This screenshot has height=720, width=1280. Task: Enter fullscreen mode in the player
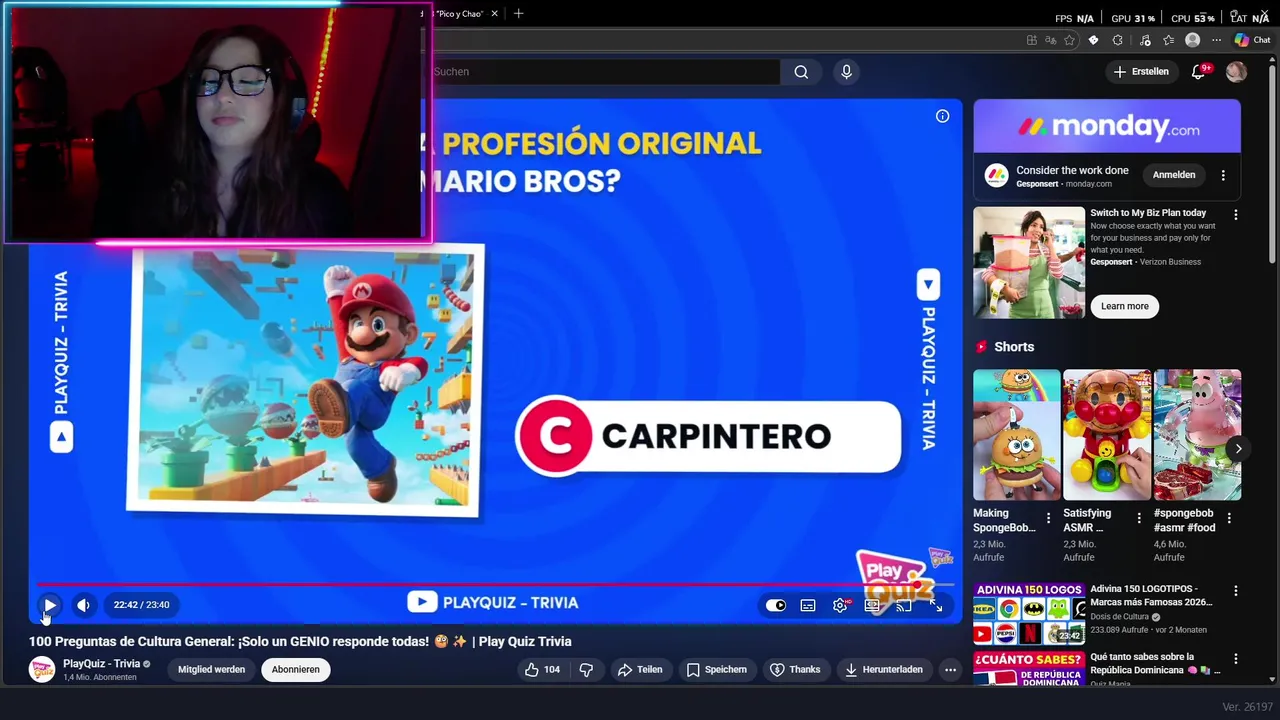point(936,605)
